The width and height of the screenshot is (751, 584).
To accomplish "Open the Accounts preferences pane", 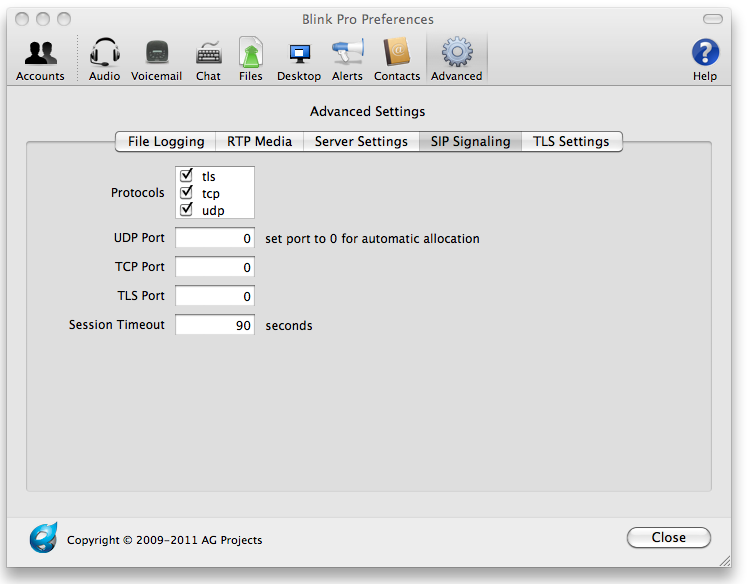I will click(40, 60).
